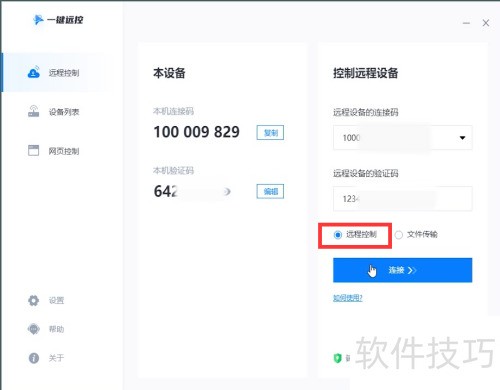The height and width of the screenshot is (390, 500).
Task: Click the cloud remote control icon
Action: pos(34,72)
